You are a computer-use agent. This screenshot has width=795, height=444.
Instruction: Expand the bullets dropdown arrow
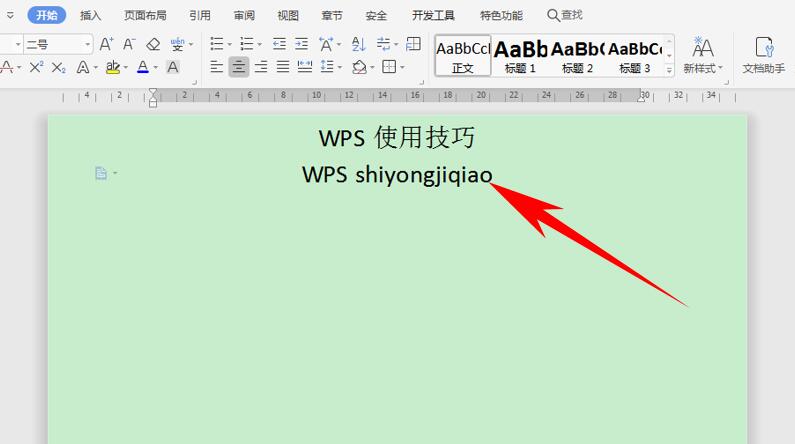[229, 45]
